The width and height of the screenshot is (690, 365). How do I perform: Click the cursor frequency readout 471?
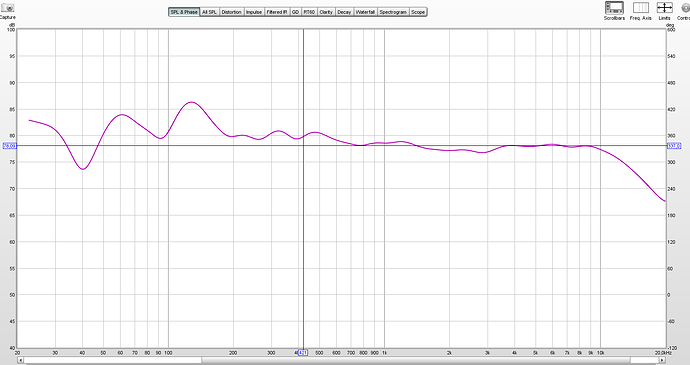(303, 353)
